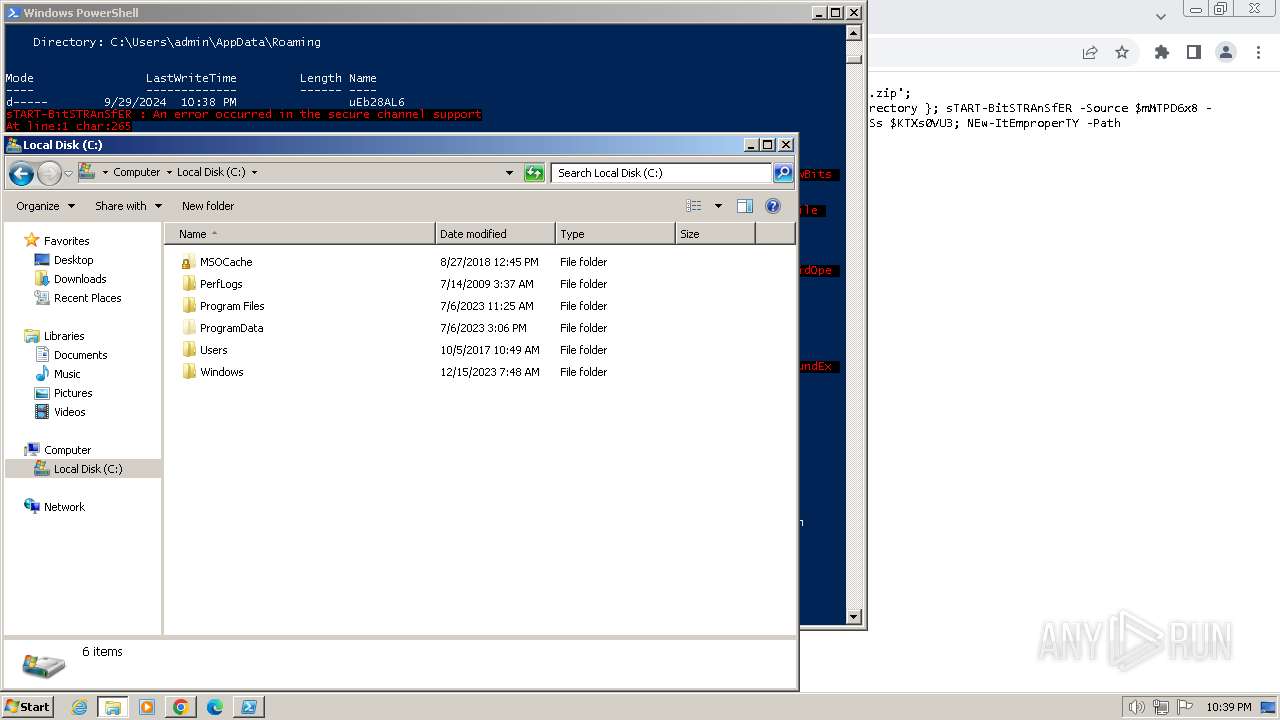Open the Documents library

[x=80, y=355]
